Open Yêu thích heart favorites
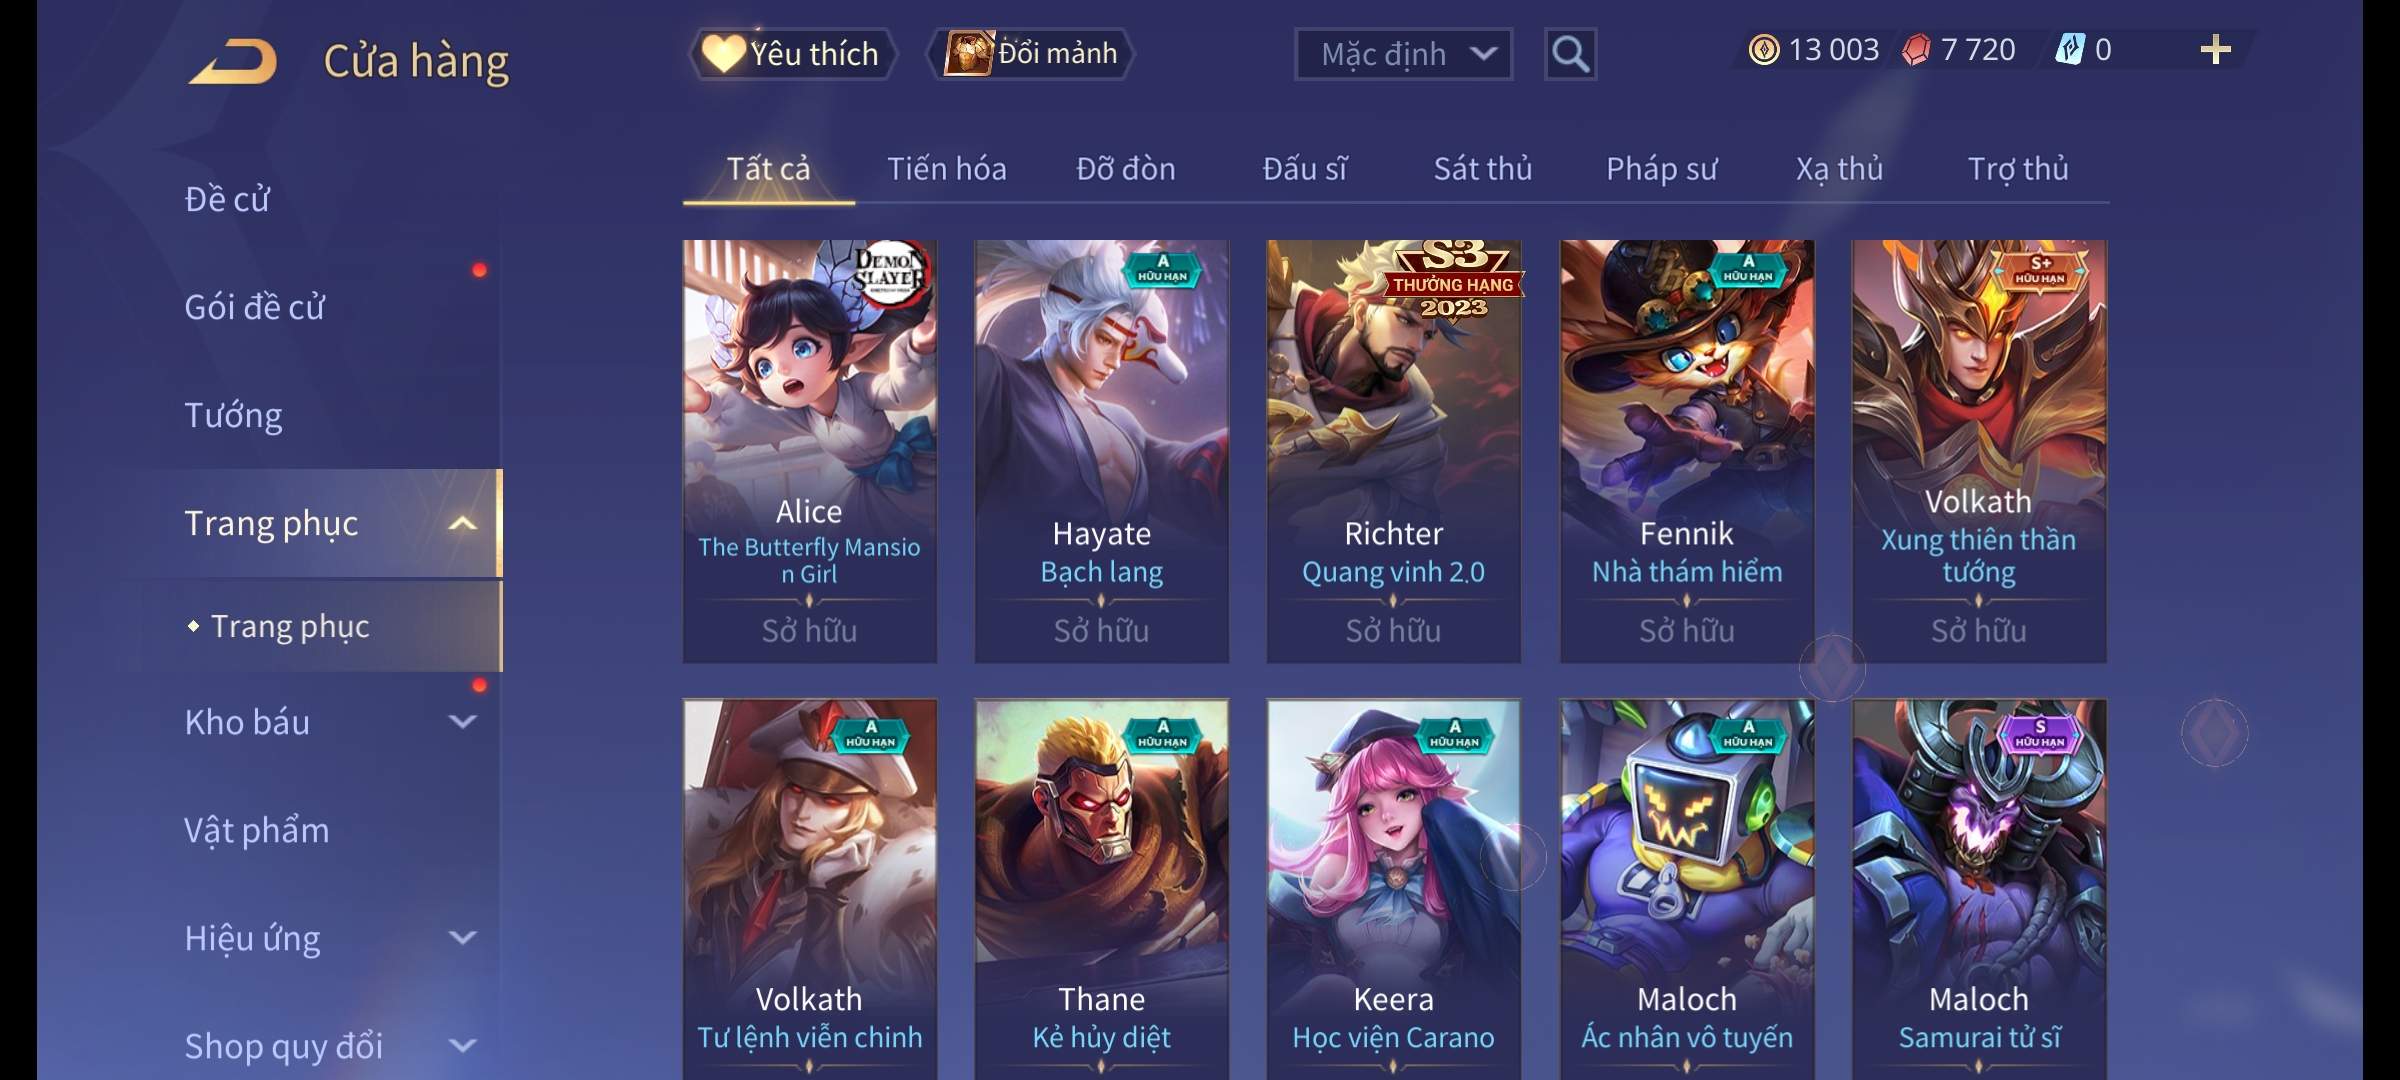 [791, 54]
